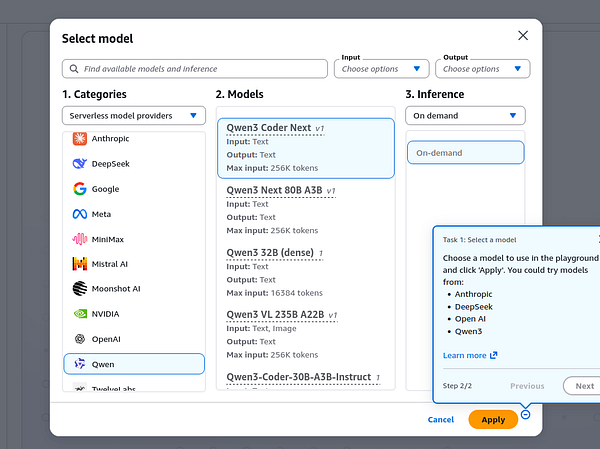Viewport: 600px width, 449px height.
Task: Click the MiniMax waveform icon
Action: pyautogui.click(x=80, y=239)
